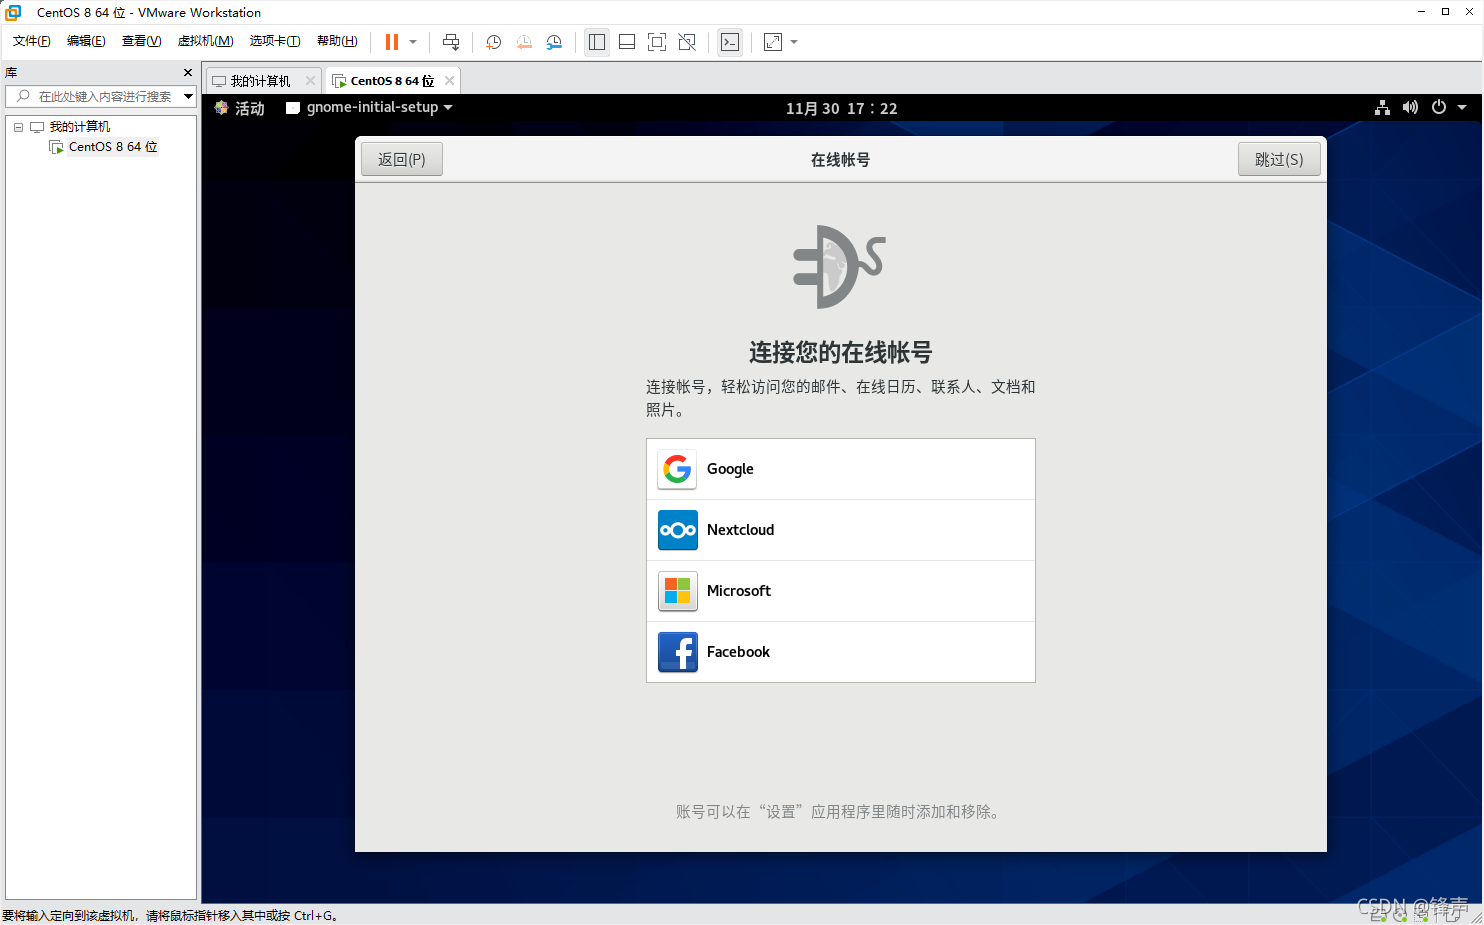The width and height of the screenshot is (1484, 925).
Task: Click the 活动 activities button in GNOME bar
Action: (x=239, y=108)
